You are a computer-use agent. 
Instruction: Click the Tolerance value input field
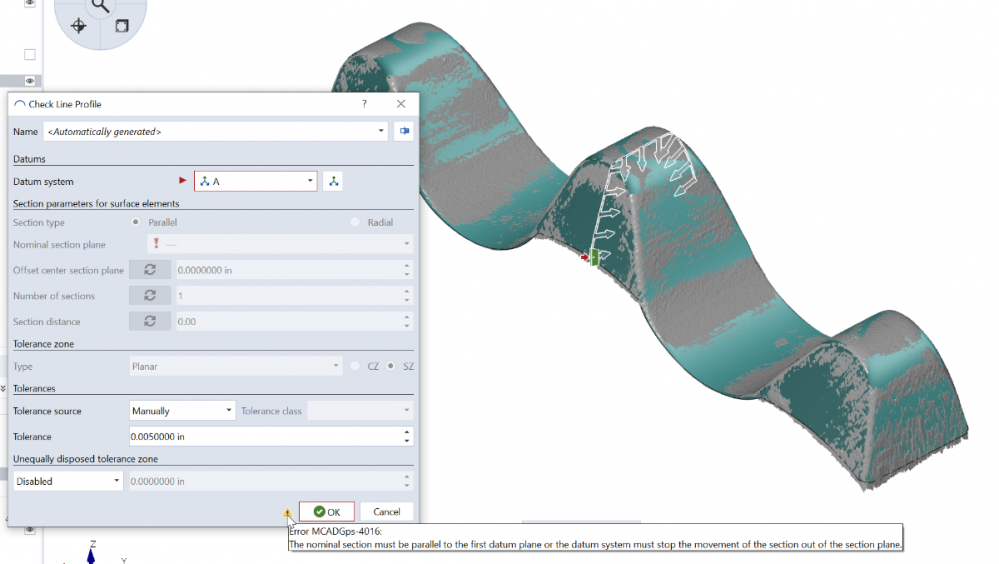(265, 437)
